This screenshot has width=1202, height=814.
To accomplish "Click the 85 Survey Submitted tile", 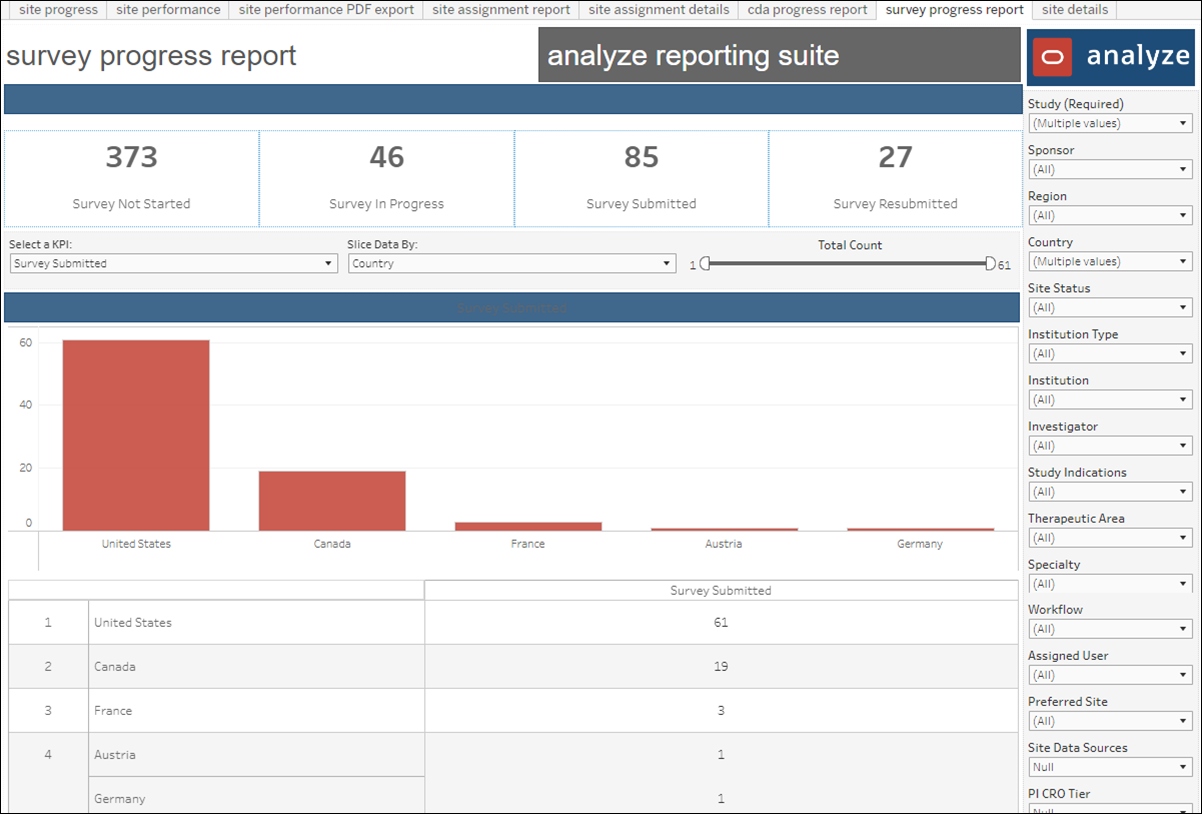I will click(641, 178).
